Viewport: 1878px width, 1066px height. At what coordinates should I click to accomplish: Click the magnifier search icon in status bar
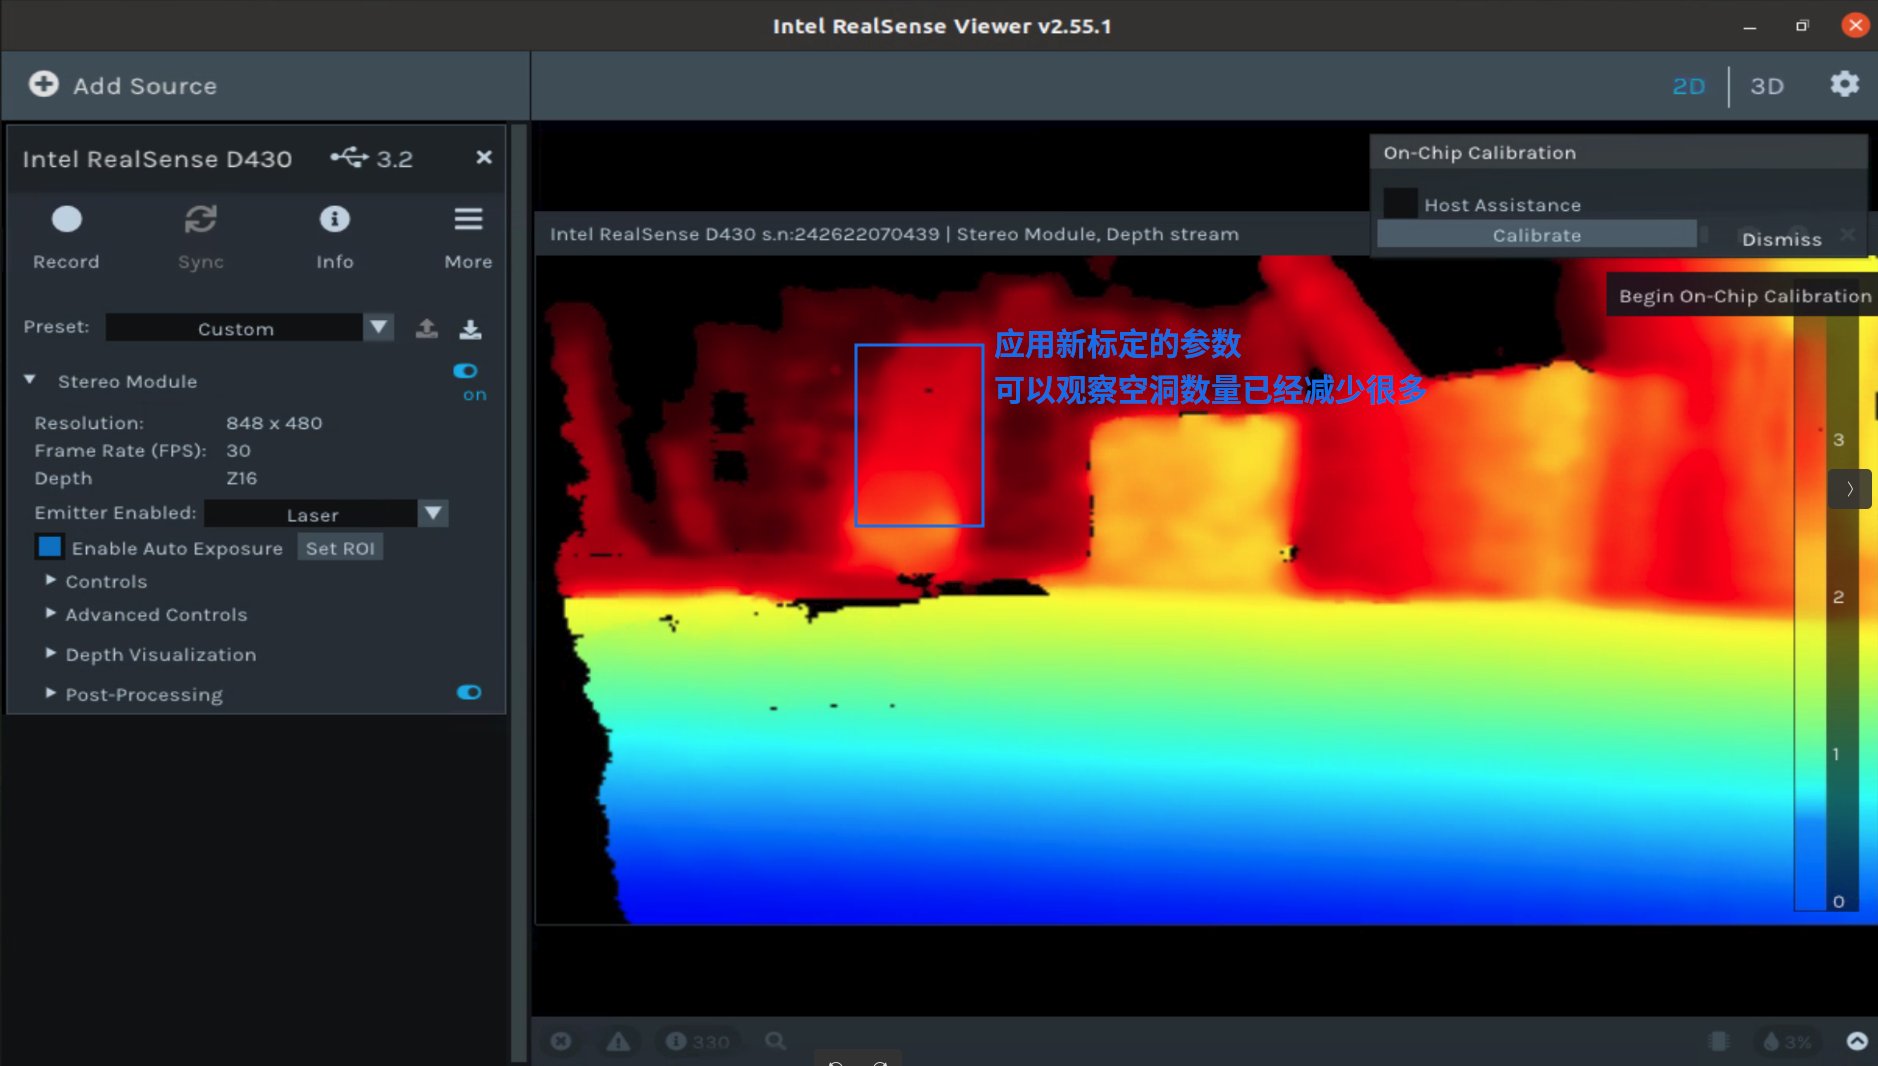(775, 1042)
